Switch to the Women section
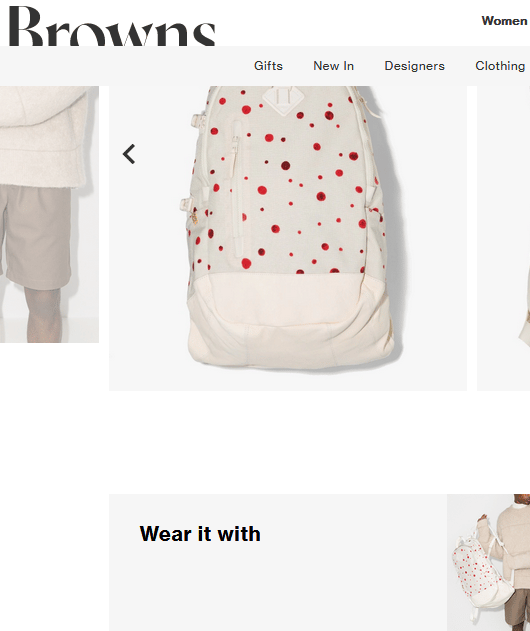The width and height of the screenshot is (530, 631). [x=504, y=21]
